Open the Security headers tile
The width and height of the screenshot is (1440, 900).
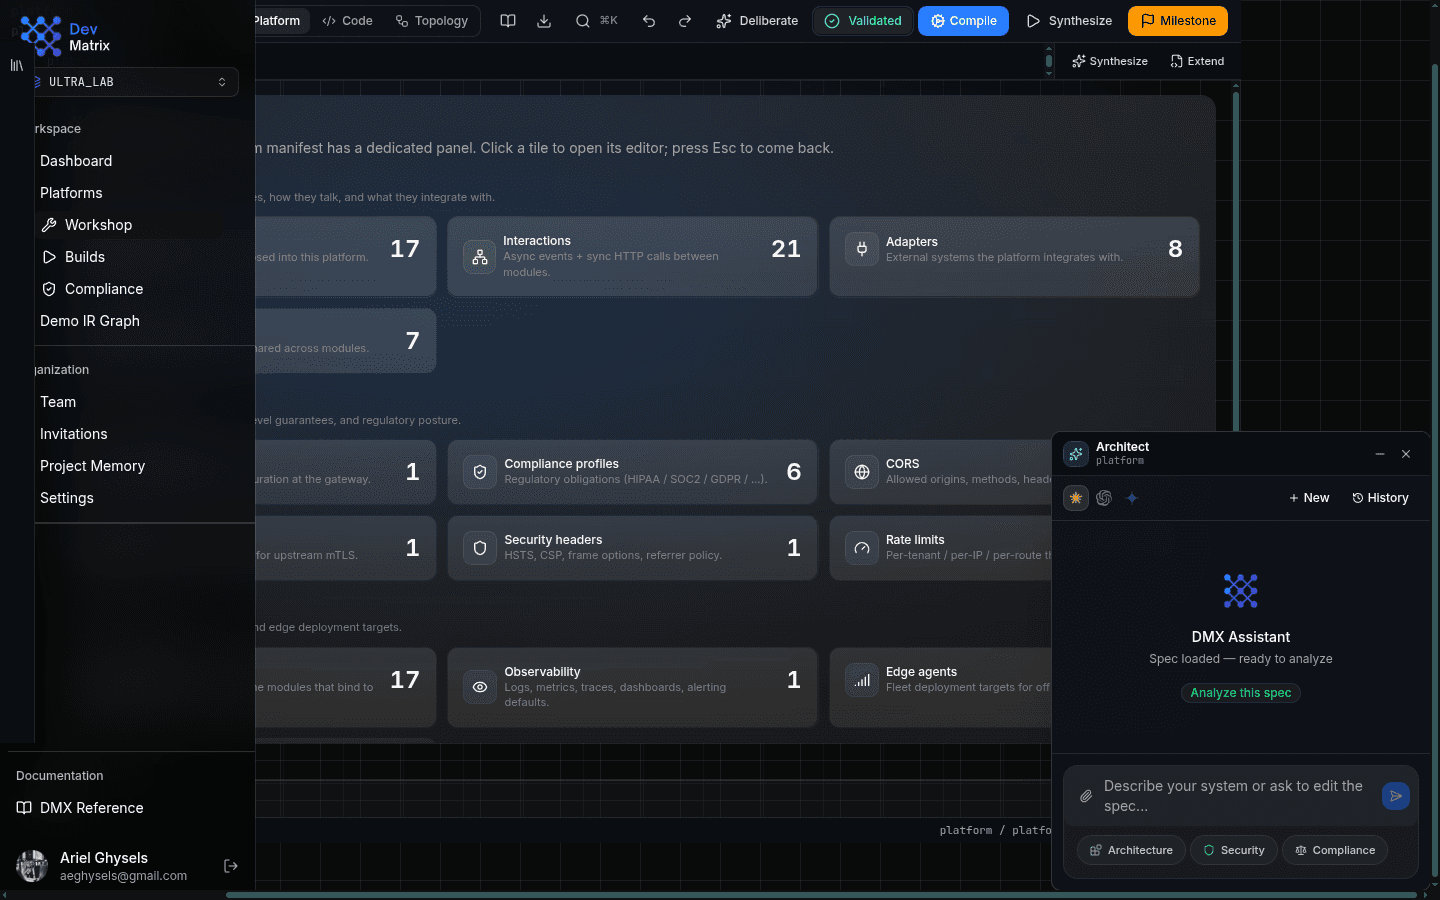pyautogui.click(x=632, y=548)
